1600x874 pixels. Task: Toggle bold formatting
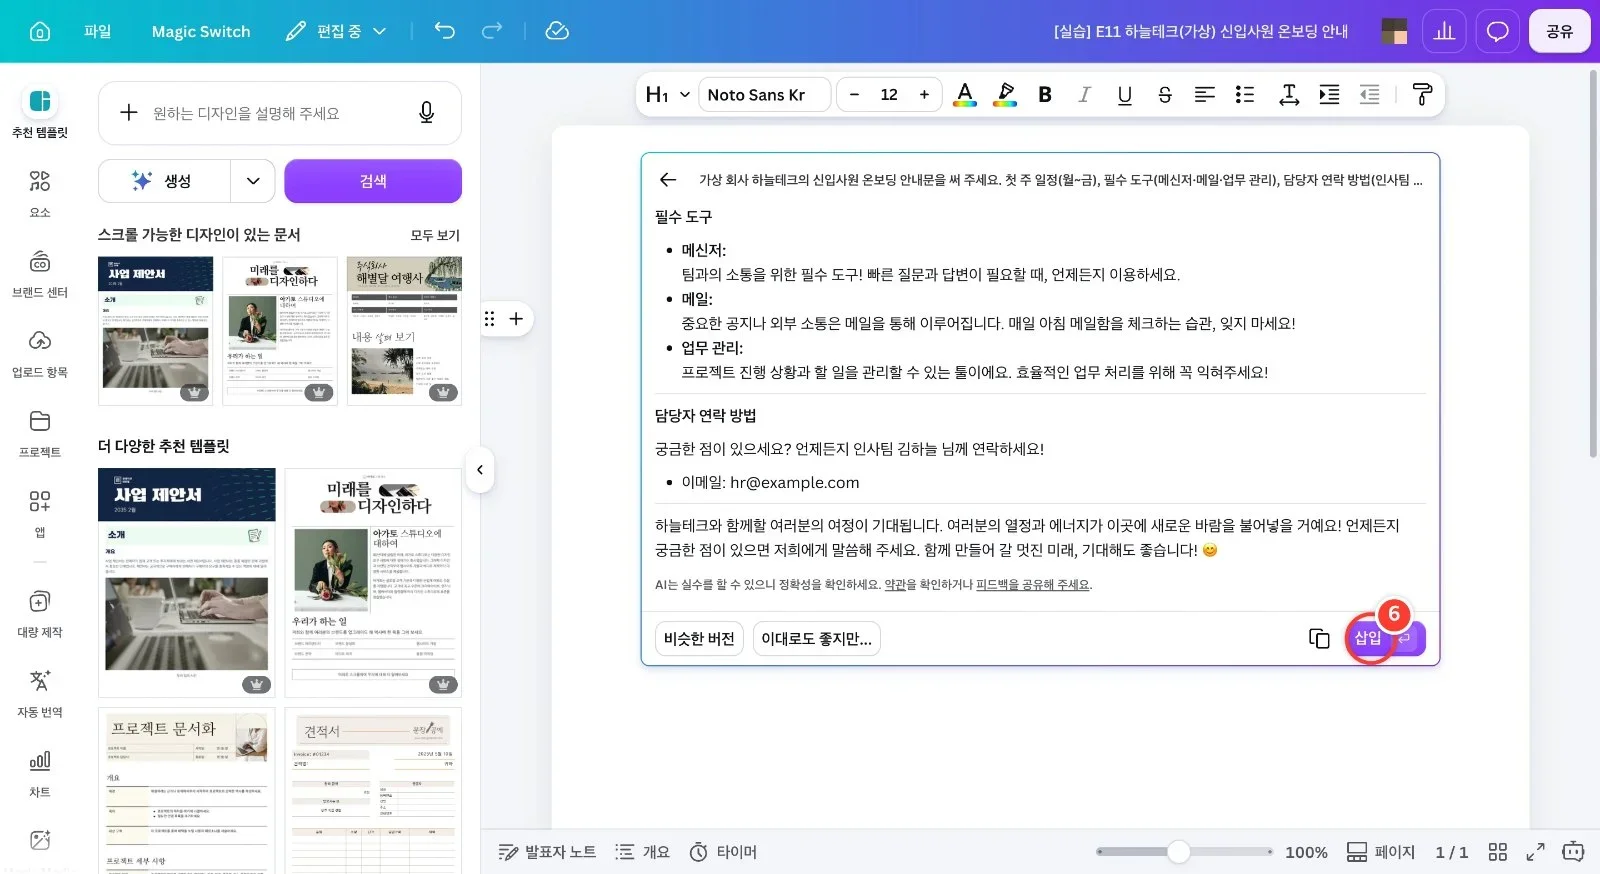1045,95
